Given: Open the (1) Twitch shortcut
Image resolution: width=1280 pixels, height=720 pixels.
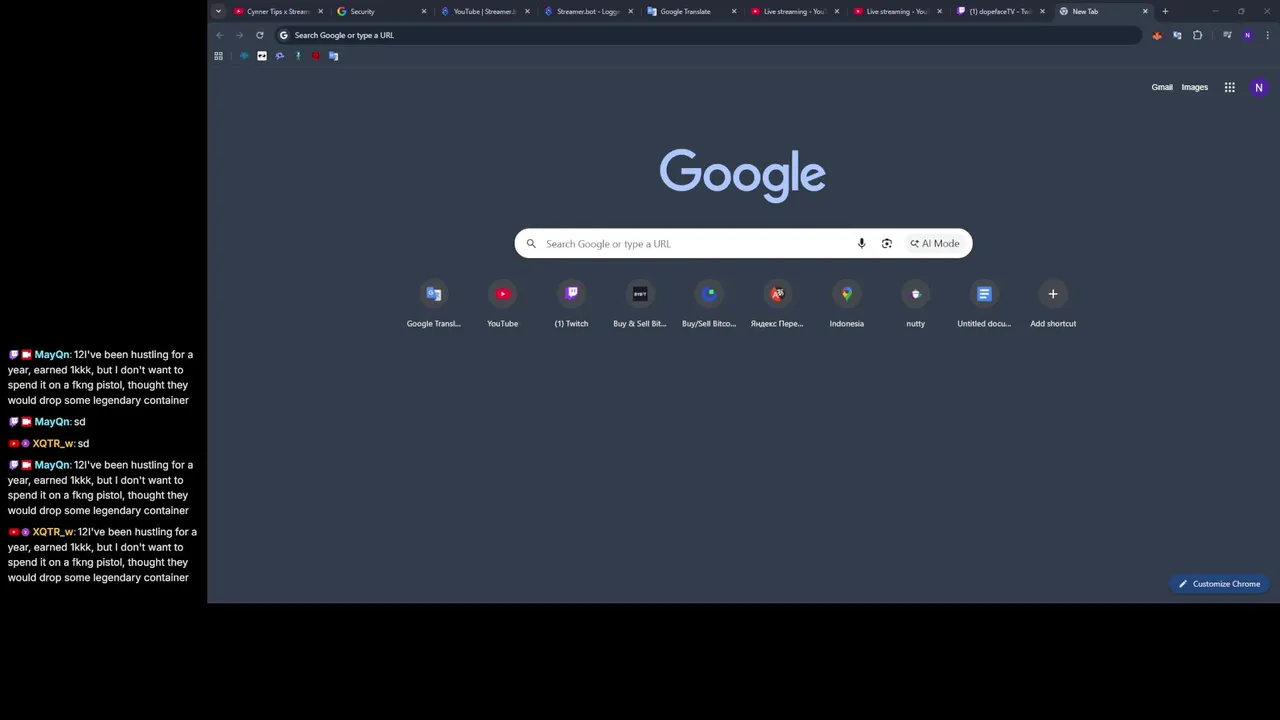Looking at the screenshot, I should pos(571,304).
